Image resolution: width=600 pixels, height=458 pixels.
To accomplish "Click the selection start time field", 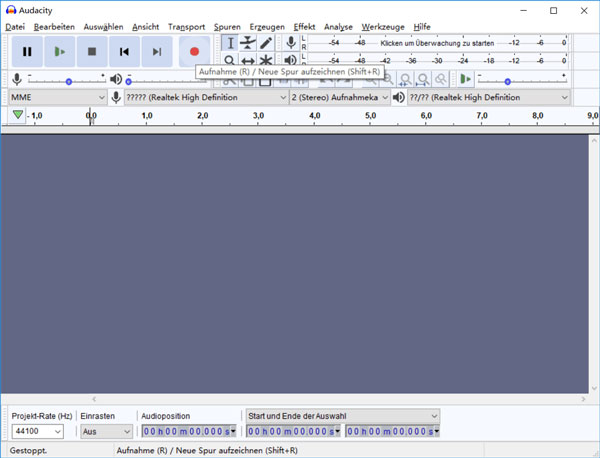I will 291,432.
